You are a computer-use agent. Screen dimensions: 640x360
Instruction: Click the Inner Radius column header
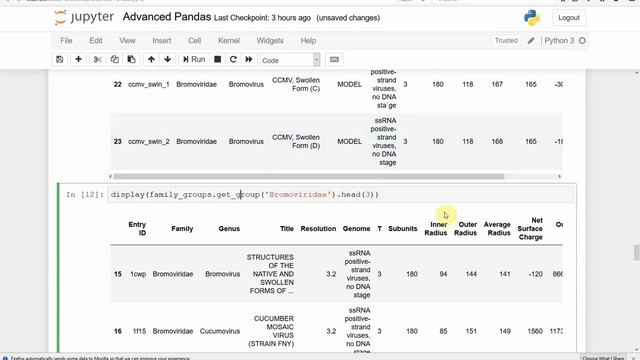(x=436, y=229)
